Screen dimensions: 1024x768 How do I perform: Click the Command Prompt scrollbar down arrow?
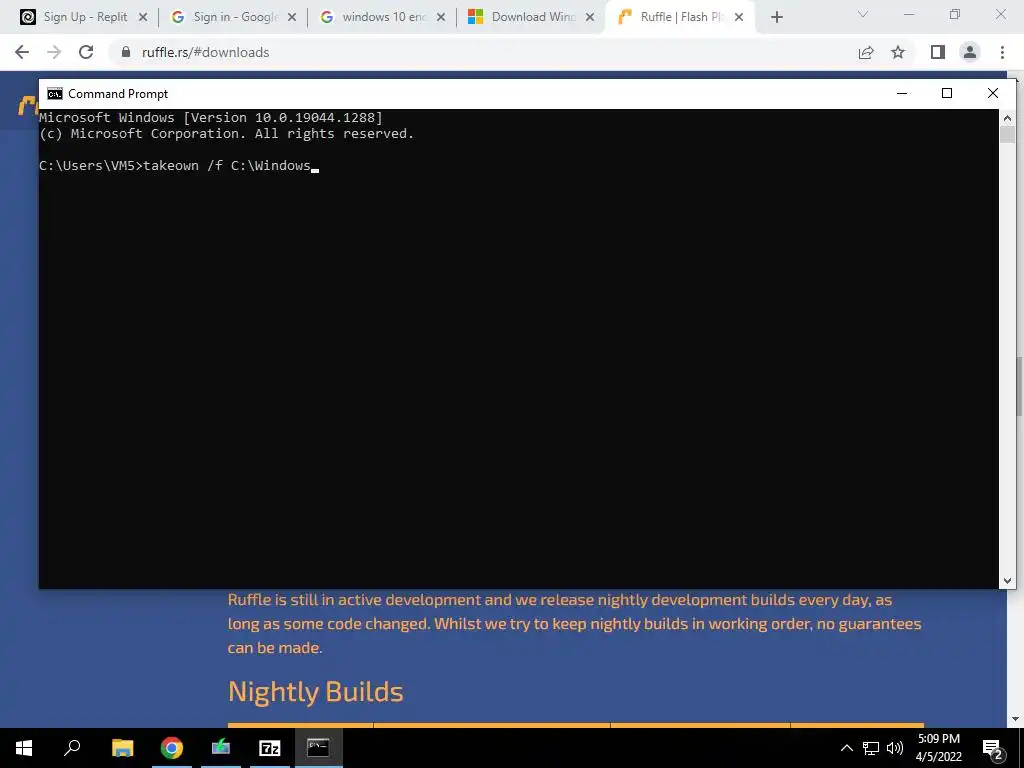(x=1007, y=580)
